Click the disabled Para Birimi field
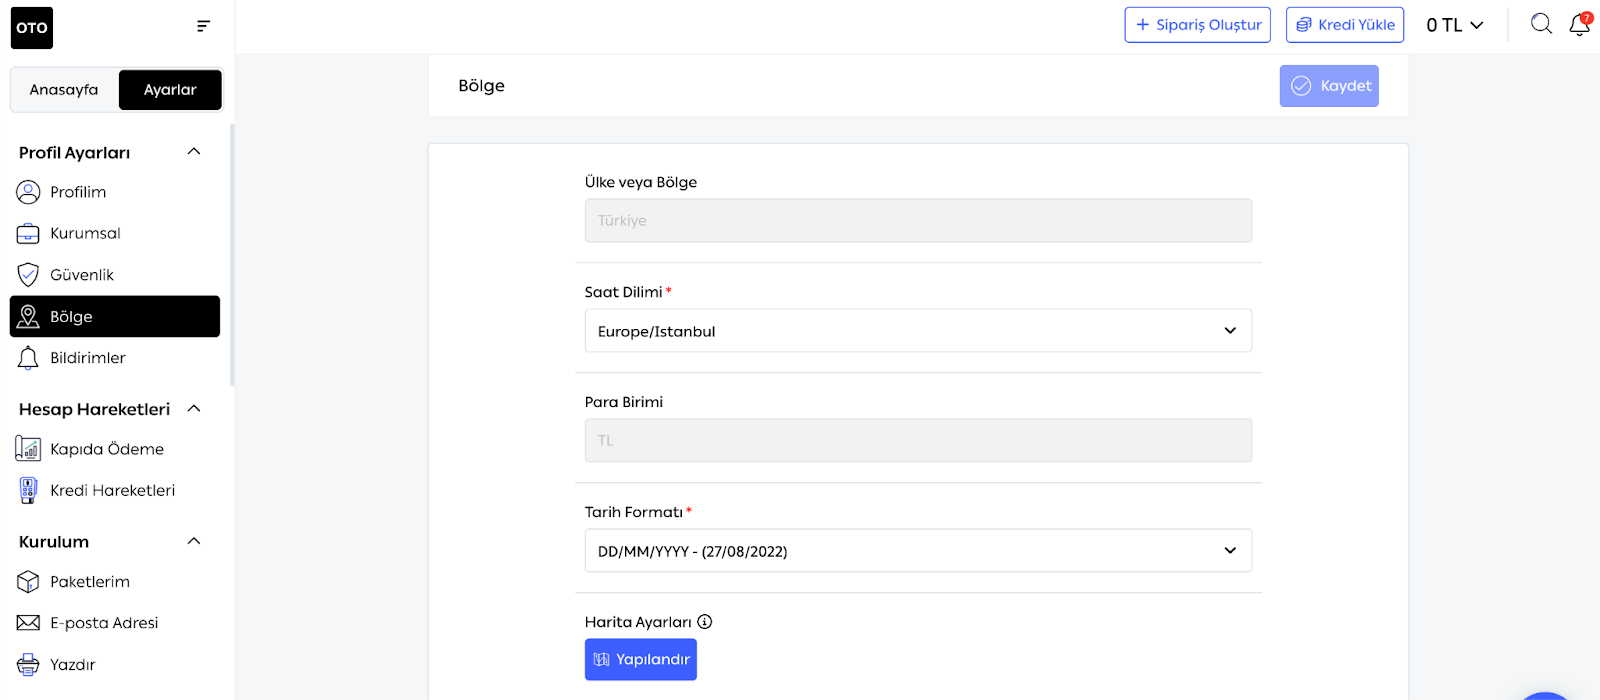This screenshot has width=1600, height=700. [918, 441]
